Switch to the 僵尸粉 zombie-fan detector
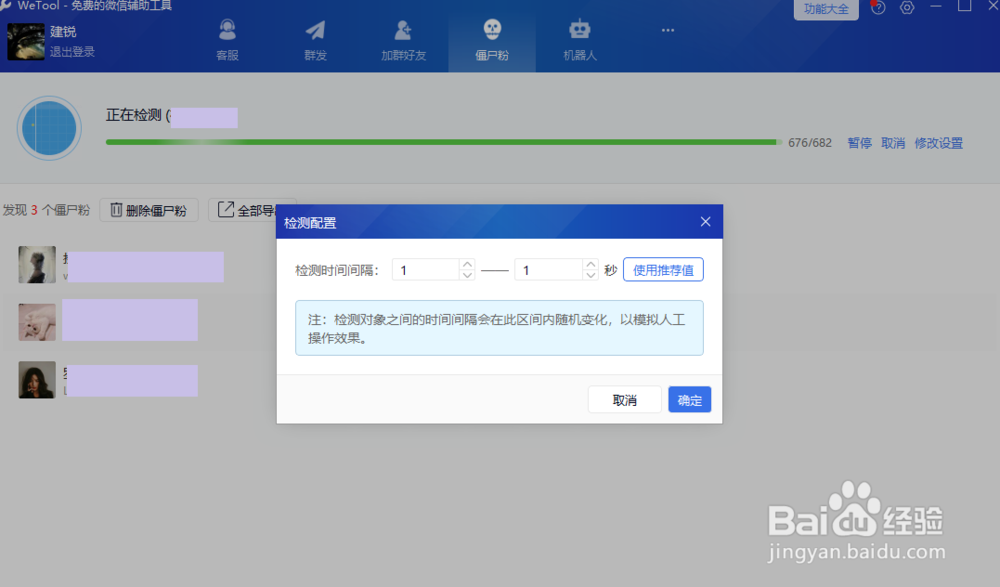Image resolution: width=1000 pixels, height=587 pixels. click(491, 38)
